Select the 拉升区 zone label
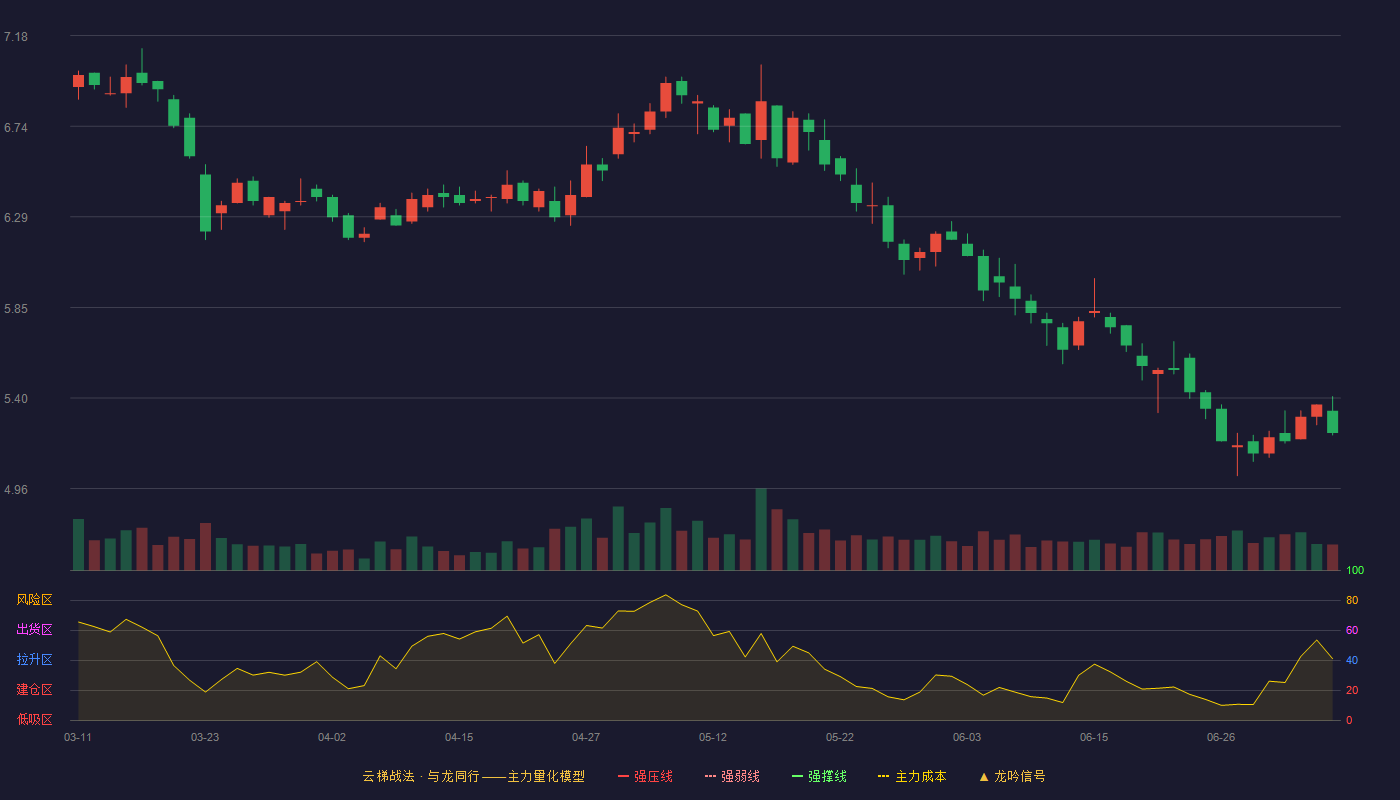Viewport: 1400px width, 800px height. coord(34,660)
